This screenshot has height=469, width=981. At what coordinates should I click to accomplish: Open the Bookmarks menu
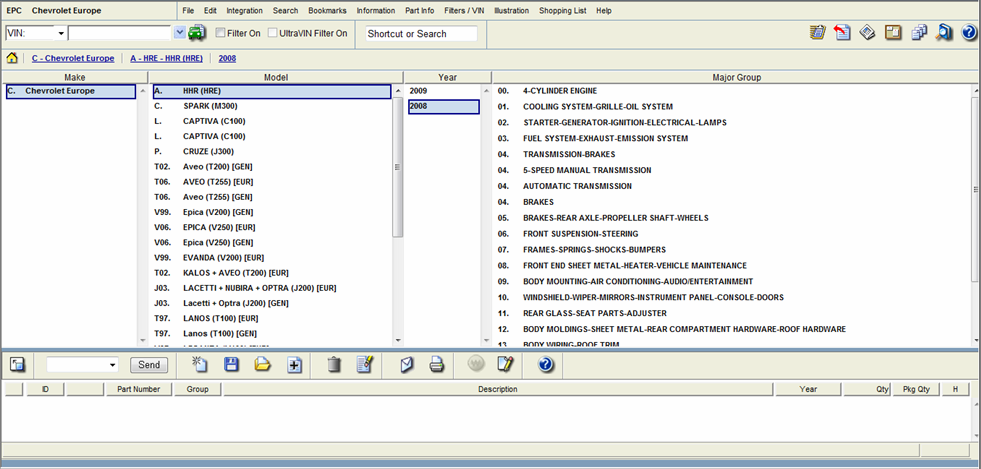(x=327, y=11)
